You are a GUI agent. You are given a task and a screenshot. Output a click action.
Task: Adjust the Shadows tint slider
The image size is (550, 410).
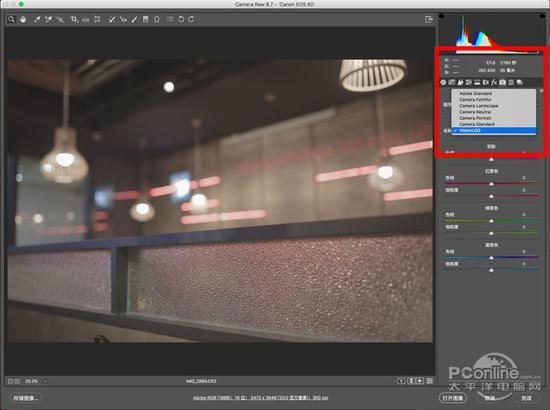[491, 159]
